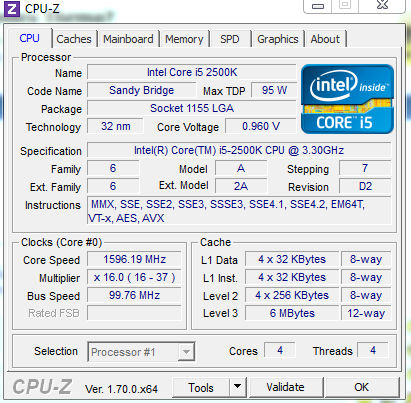Click the Multiplier value x 16.0

(x=134, y=277)
